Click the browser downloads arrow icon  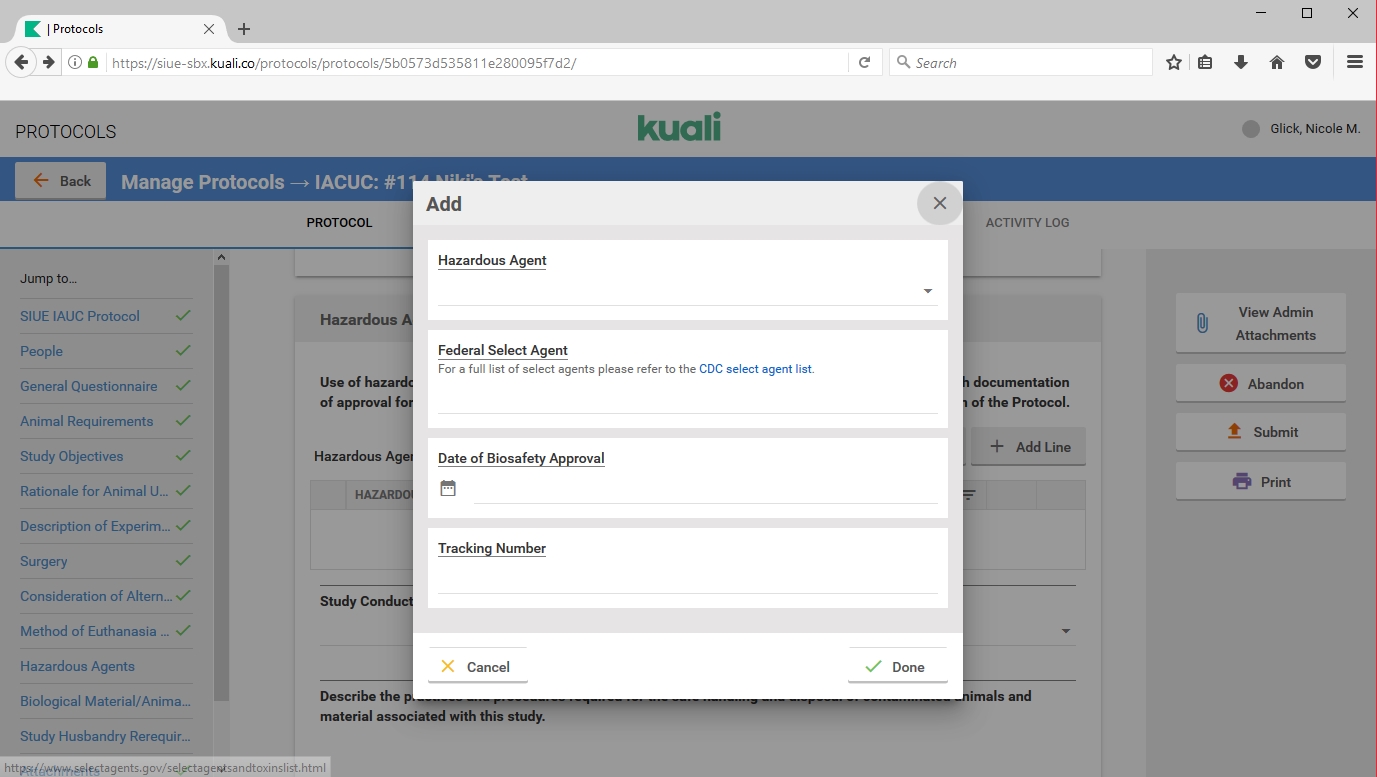tap(1241, 62)
